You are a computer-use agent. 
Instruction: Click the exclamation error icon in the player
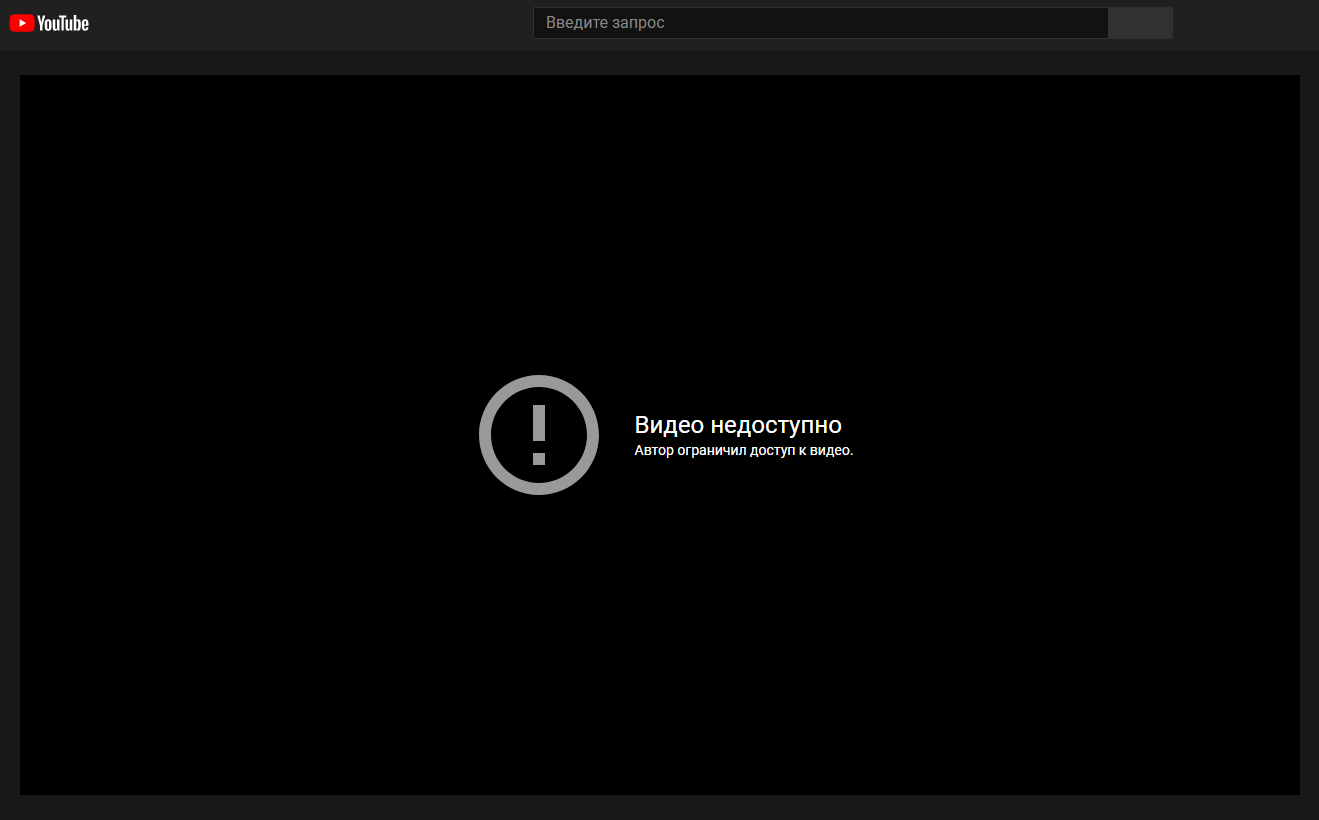[x=539, y=435]
